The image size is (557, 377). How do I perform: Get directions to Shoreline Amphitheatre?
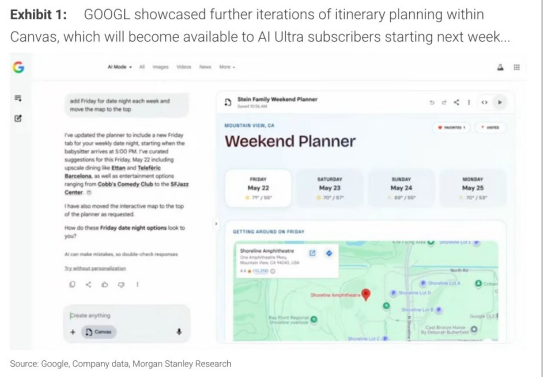(x=329, y=253)
